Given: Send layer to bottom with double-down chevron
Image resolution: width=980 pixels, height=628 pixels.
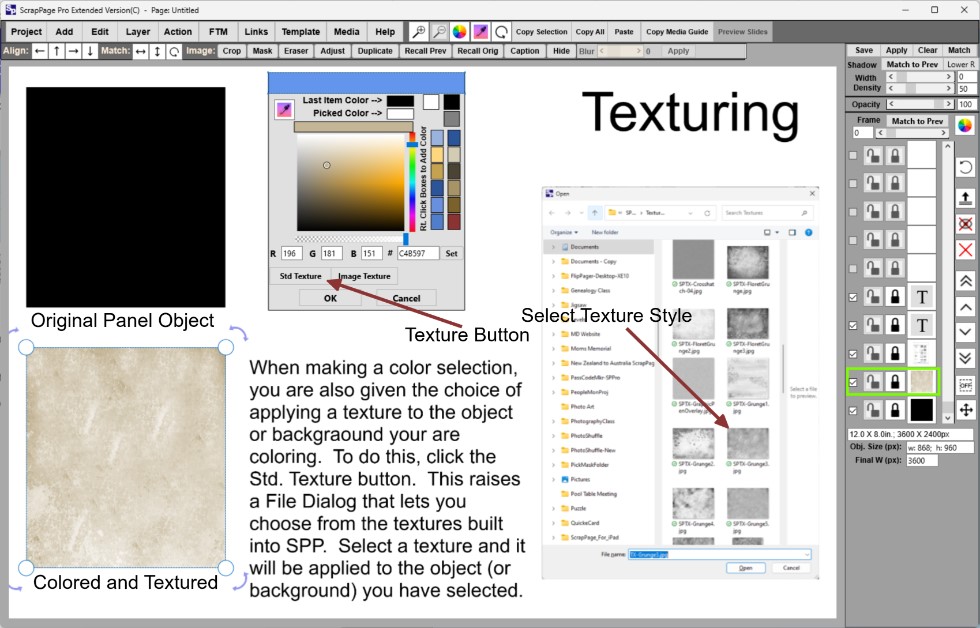Looking at the screenshot, I should pos(965,358).
